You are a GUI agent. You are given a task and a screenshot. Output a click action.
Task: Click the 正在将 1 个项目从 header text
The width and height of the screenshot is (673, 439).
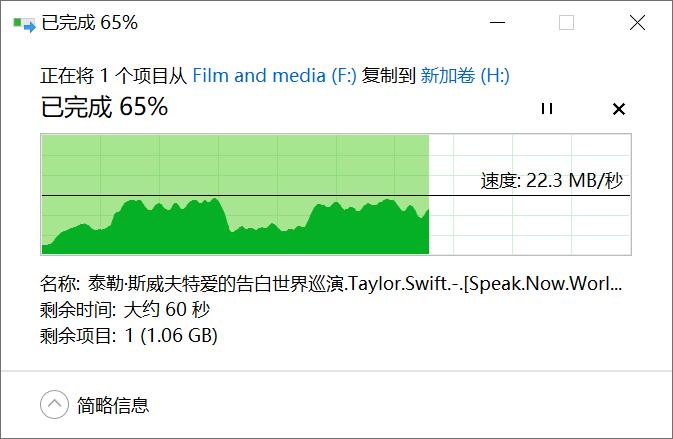coord(113,75)
